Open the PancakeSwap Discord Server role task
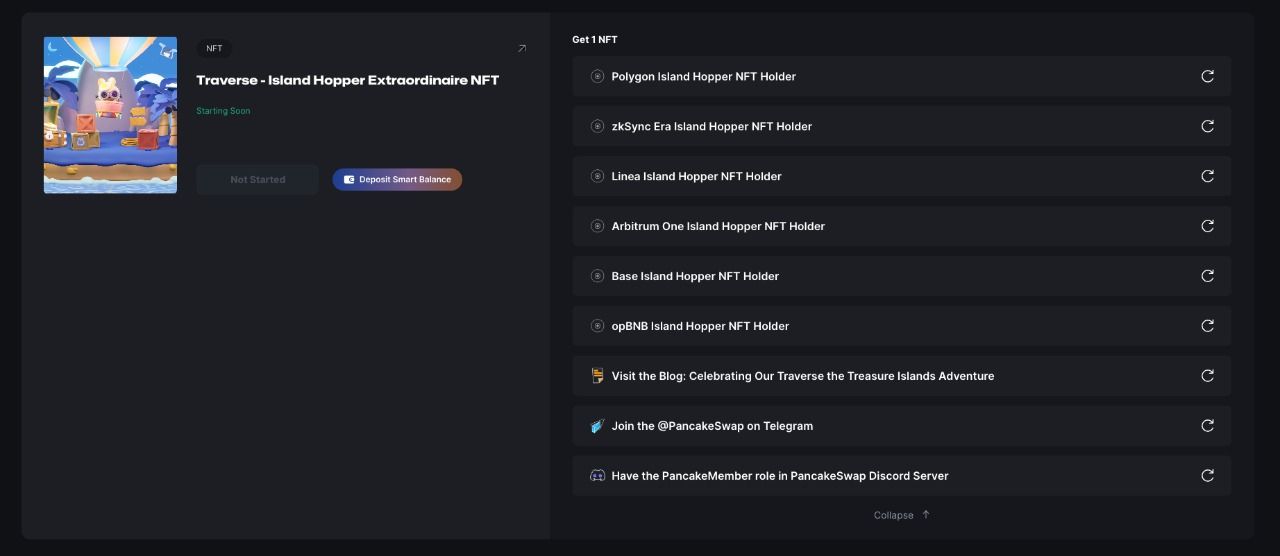This screenshot has height=556, width=1280. click(x=779, y=476)
